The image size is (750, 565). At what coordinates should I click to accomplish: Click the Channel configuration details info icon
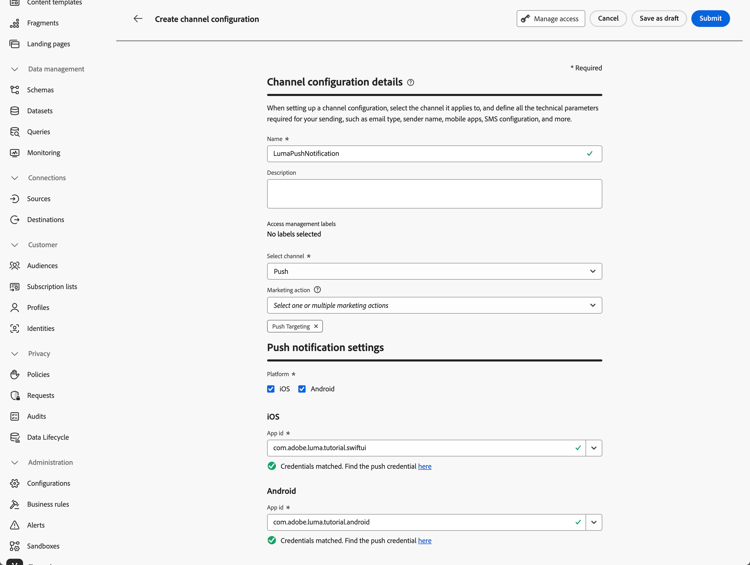[410, 83]
